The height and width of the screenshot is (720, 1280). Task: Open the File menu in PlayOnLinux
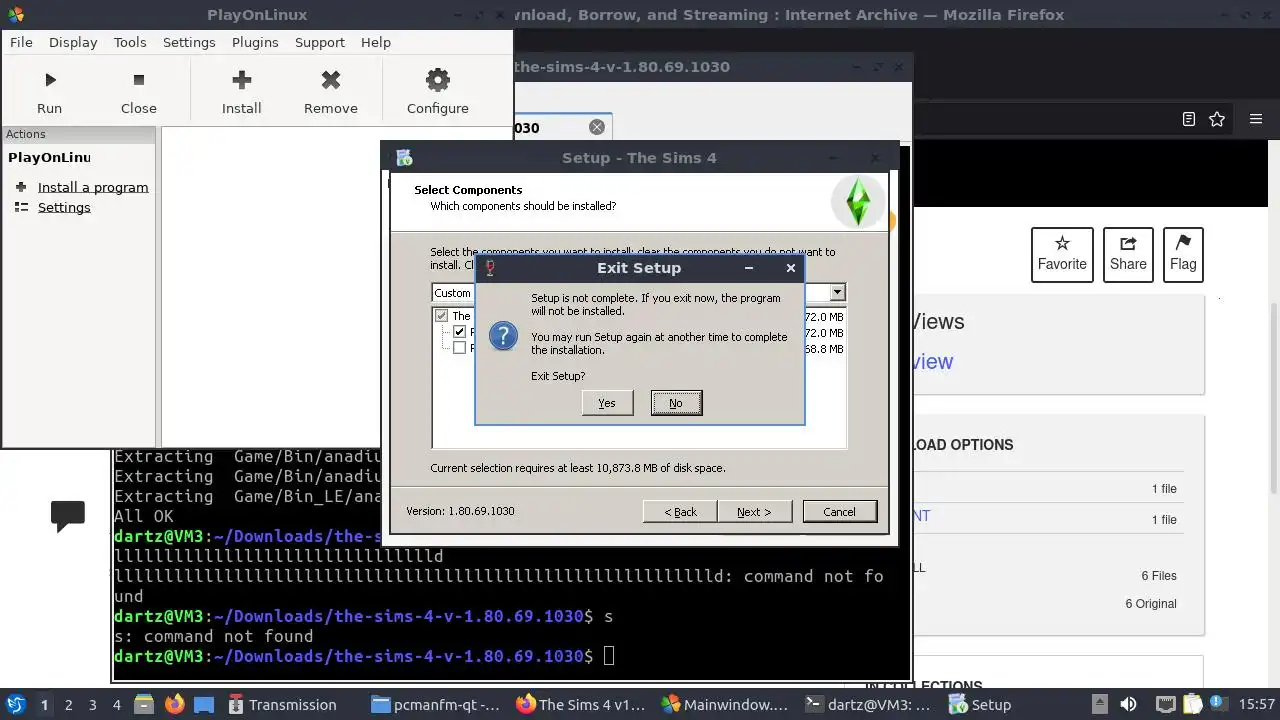point(21,42)
